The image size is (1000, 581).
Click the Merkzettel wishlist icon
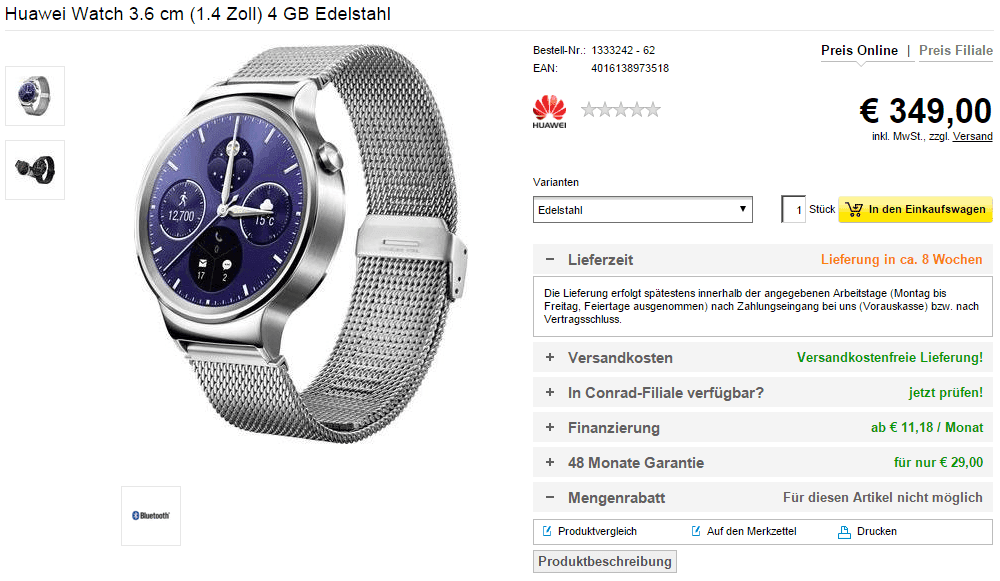click(696, 531)
